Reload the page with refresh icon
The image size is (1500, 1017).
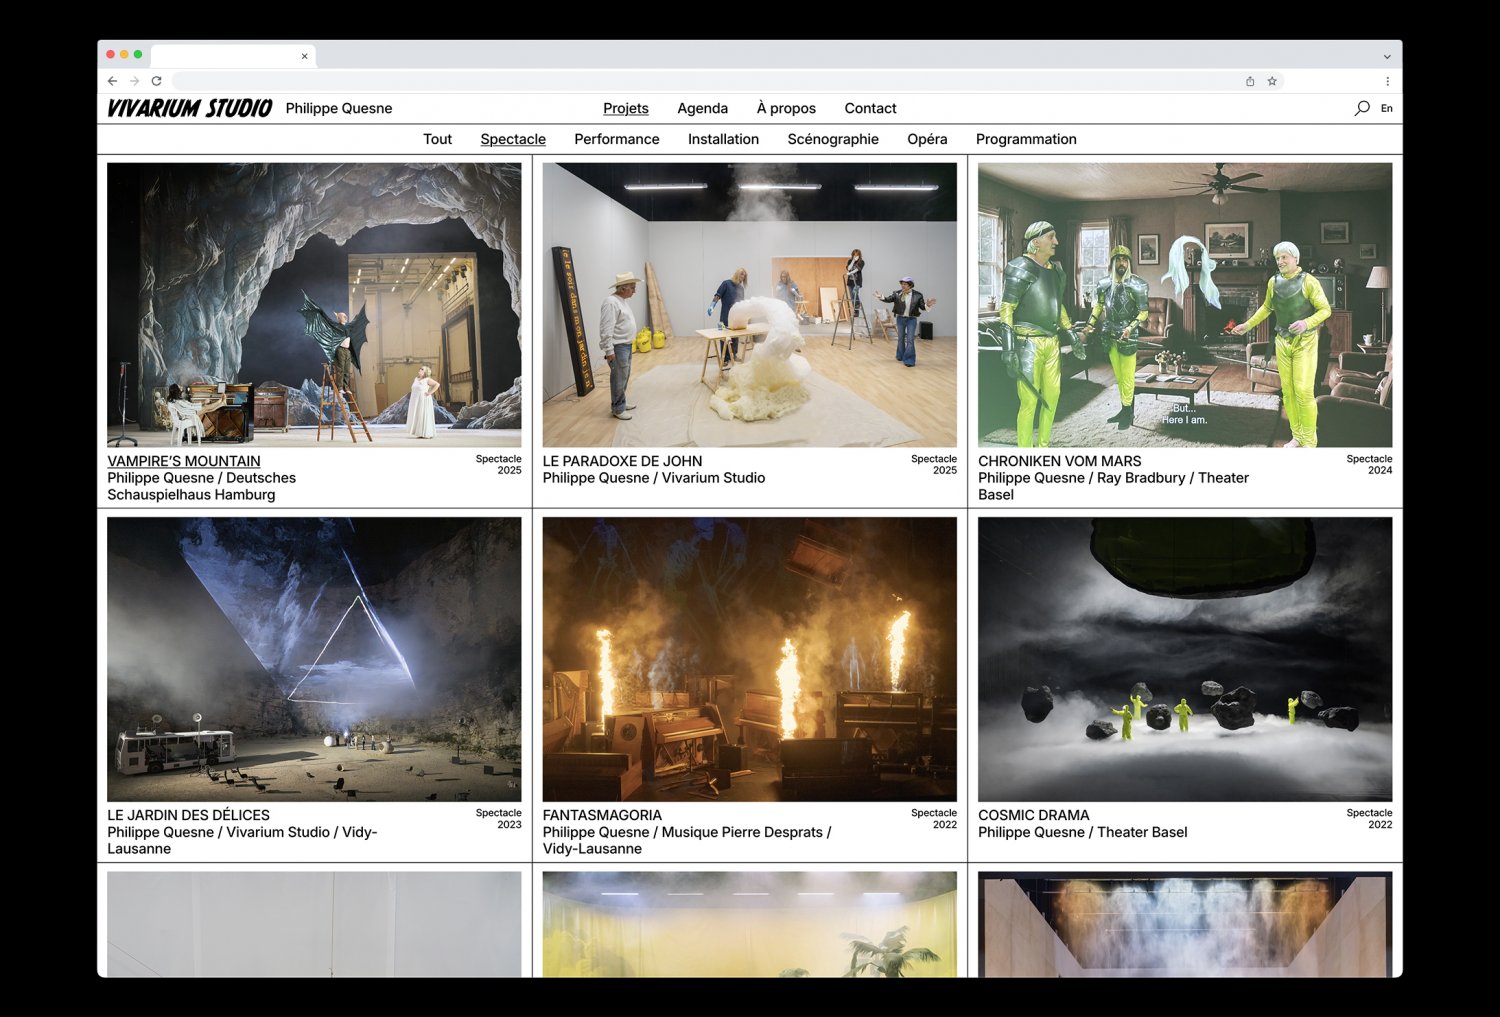pyautogui.click(x=156, y=81)
